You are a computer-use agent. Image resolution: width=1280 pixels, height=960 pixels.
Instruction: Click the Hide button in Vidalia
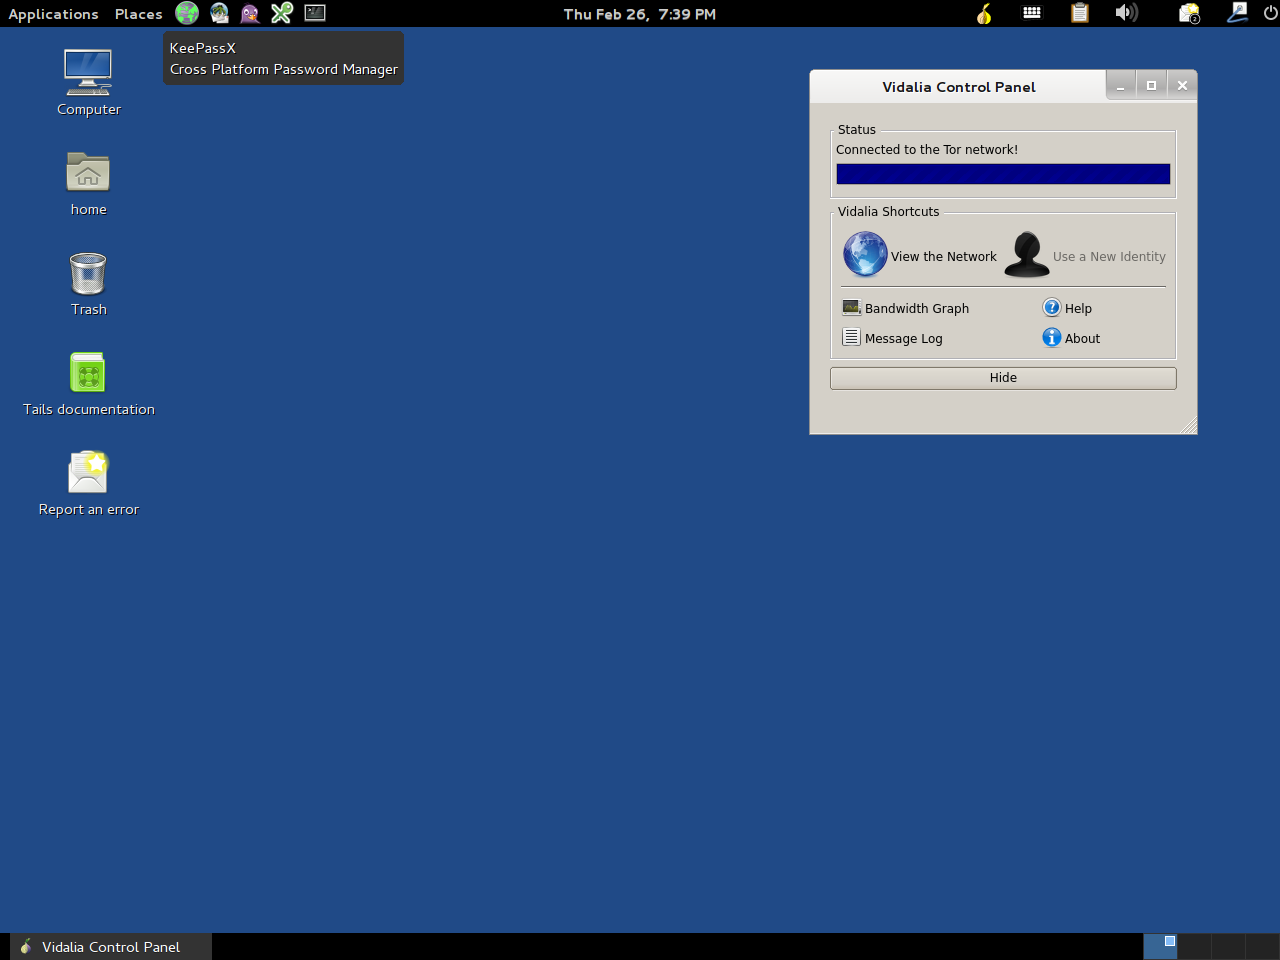point(1003,378)
